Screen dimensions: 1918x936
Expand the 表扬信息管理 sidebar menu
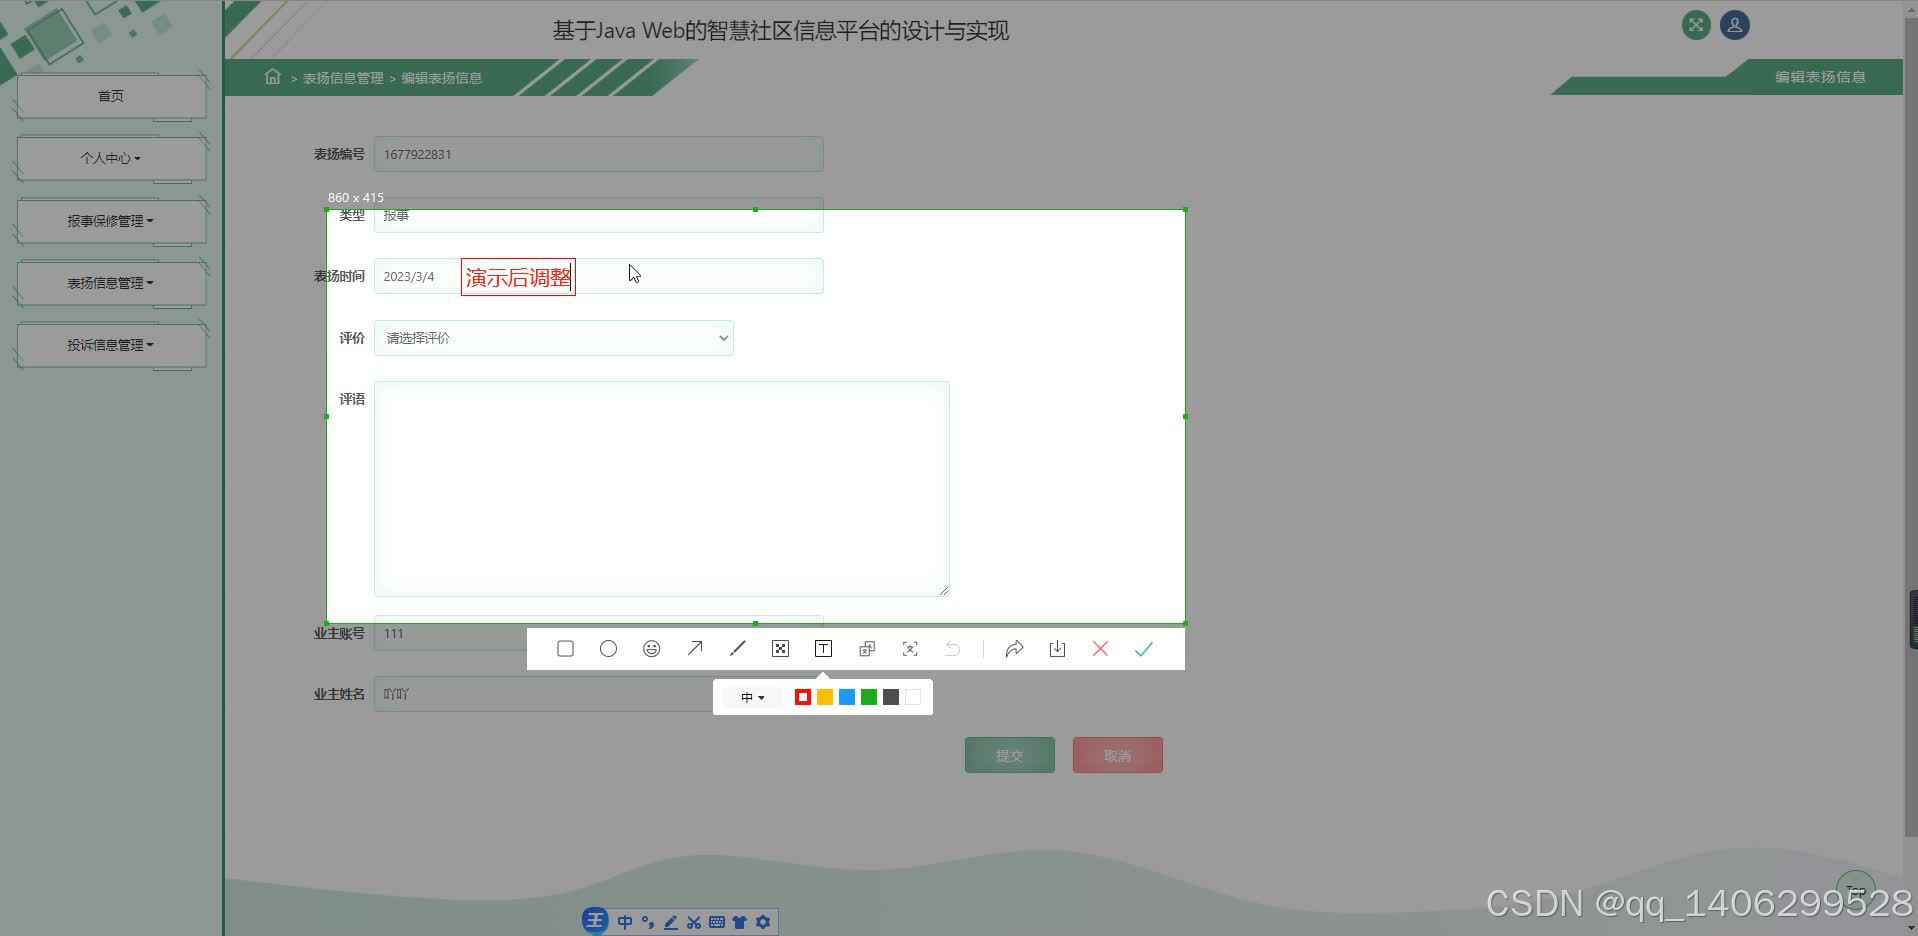click(110, 283)
